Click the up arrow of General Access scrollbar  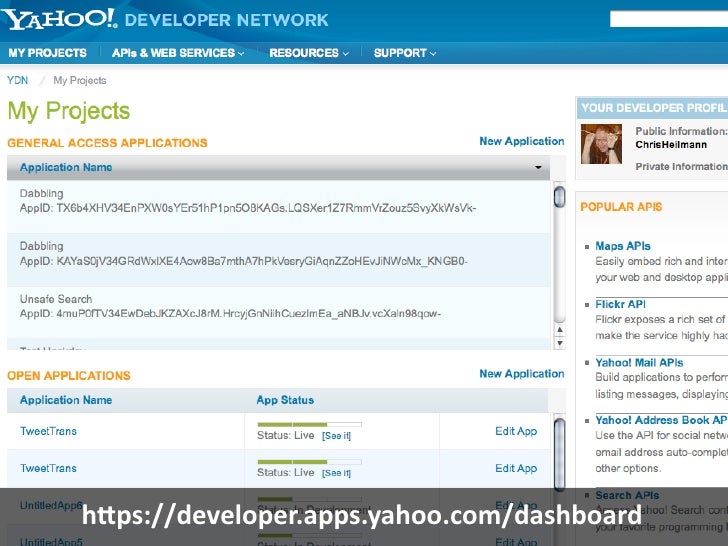coord(560,330)
